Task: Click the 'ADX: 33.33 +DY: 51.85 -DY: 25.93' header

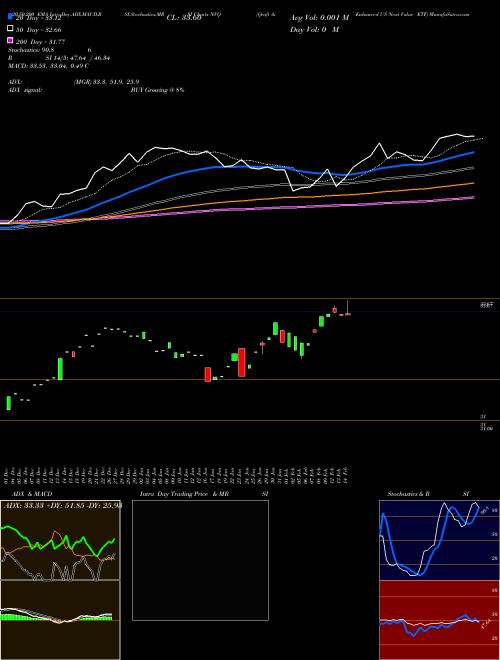Action: (63, 505)
